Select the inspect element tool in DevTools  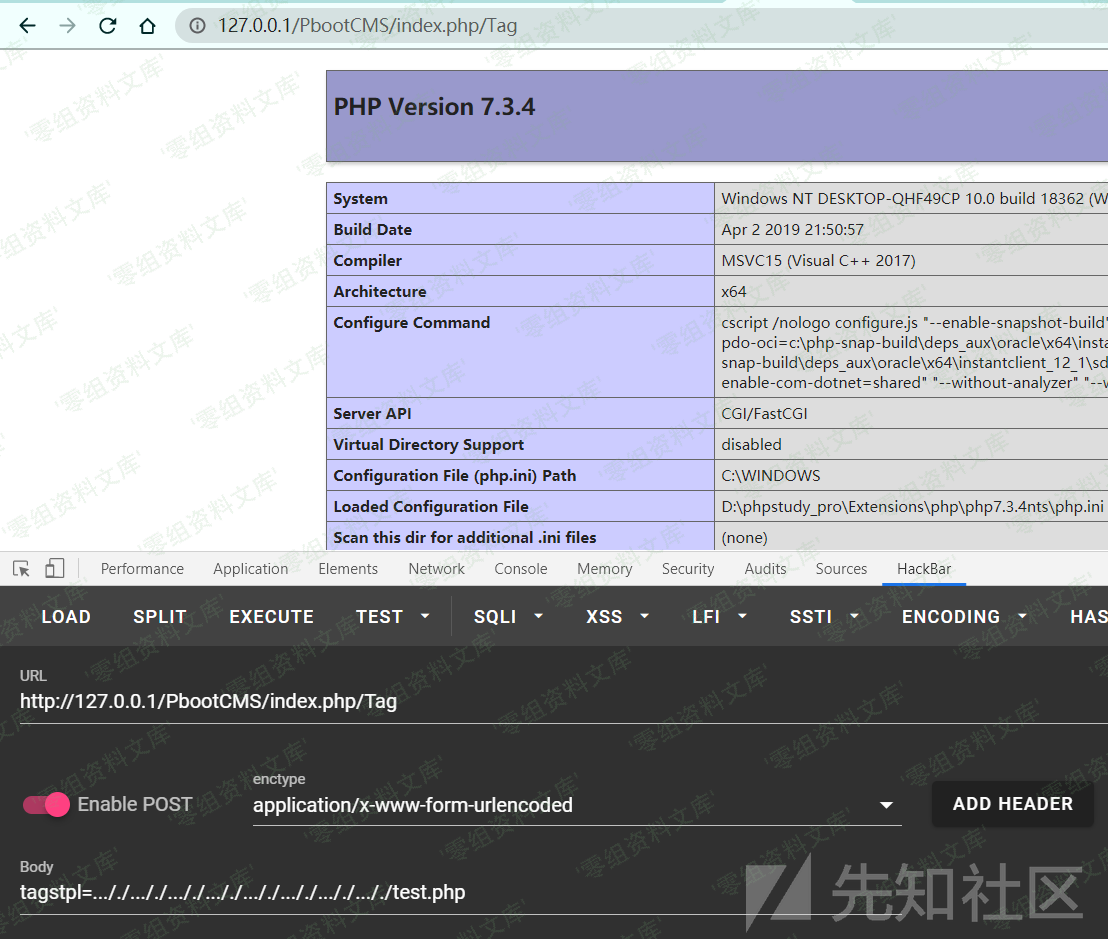(x=20, y=567)
